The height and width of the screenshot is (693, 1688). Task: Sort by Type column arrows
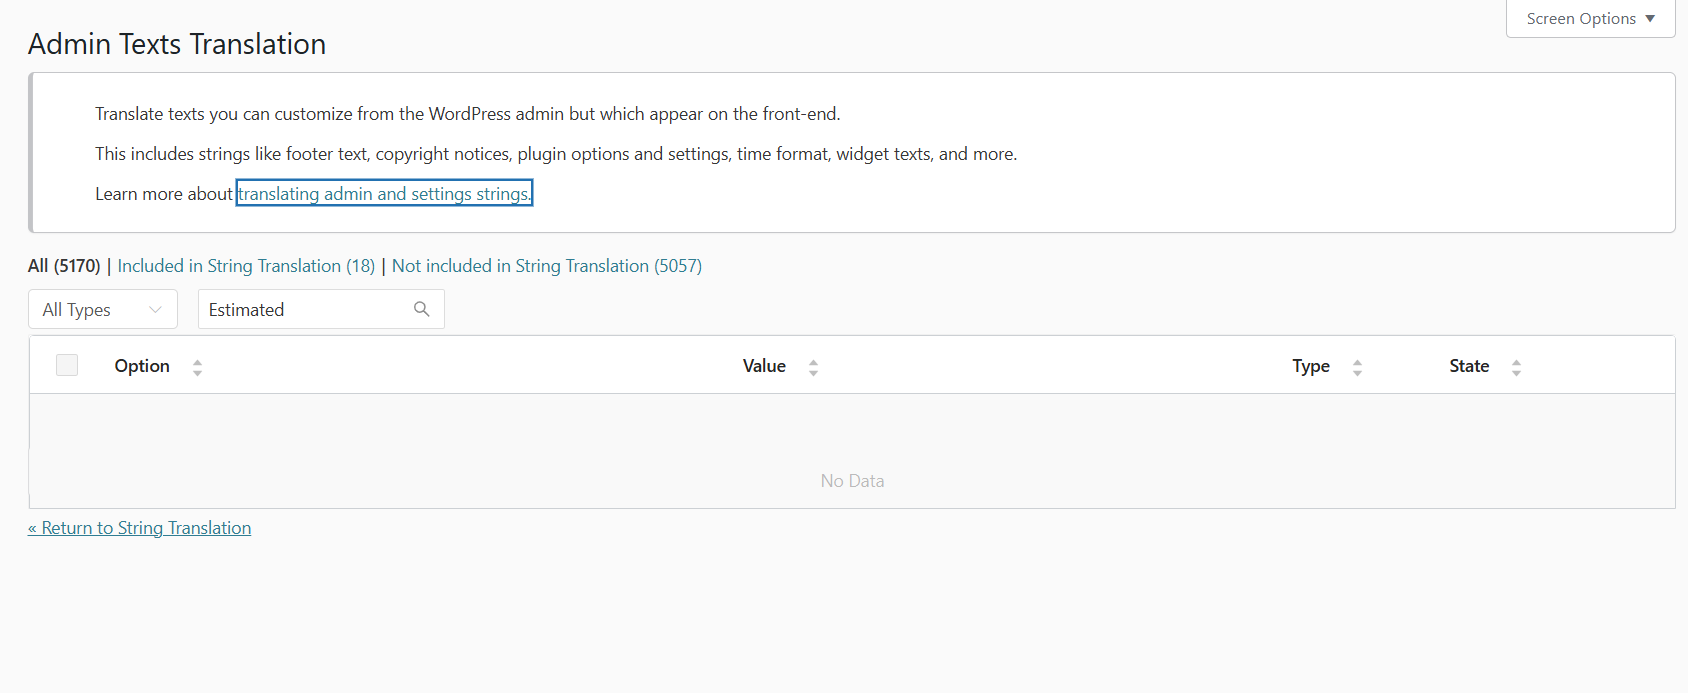pos(1357,367)
